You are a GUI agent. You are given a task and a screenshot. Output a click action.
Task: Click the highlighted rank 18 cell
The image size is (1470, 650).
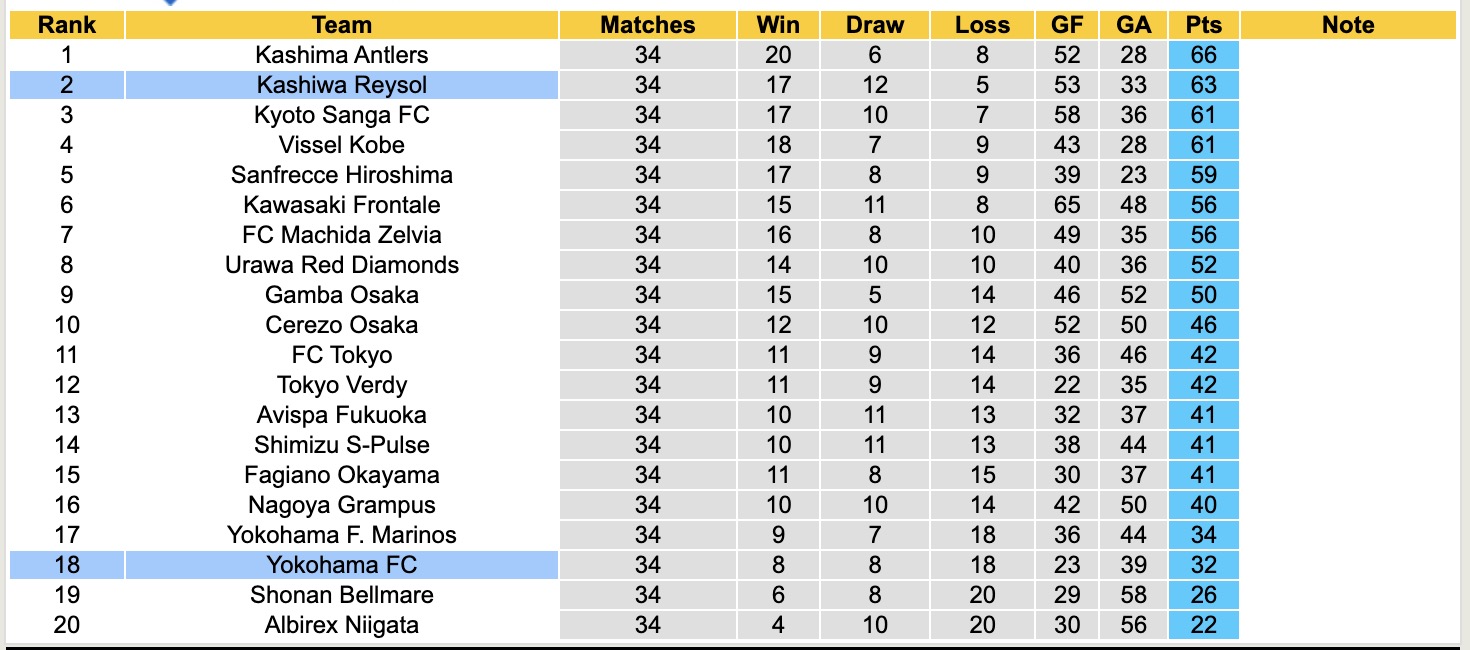pyautogui.click(x=66, y=565)
